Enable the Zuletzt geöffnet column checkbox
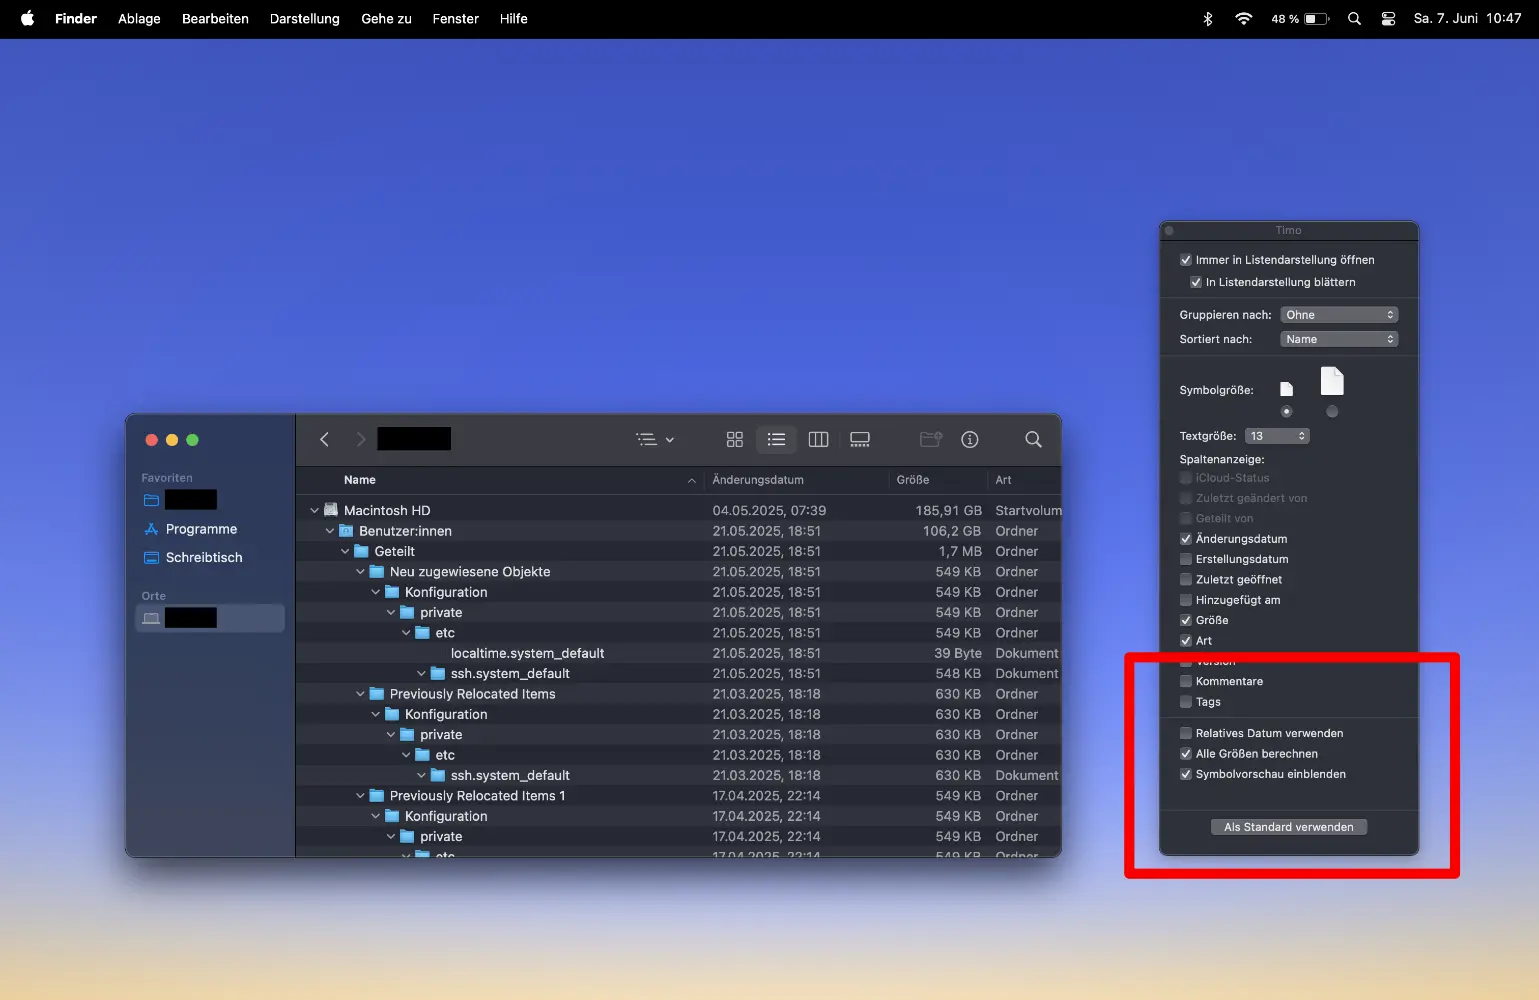The height and width of the screenshot is (1000, 1539). point(1186,580)
